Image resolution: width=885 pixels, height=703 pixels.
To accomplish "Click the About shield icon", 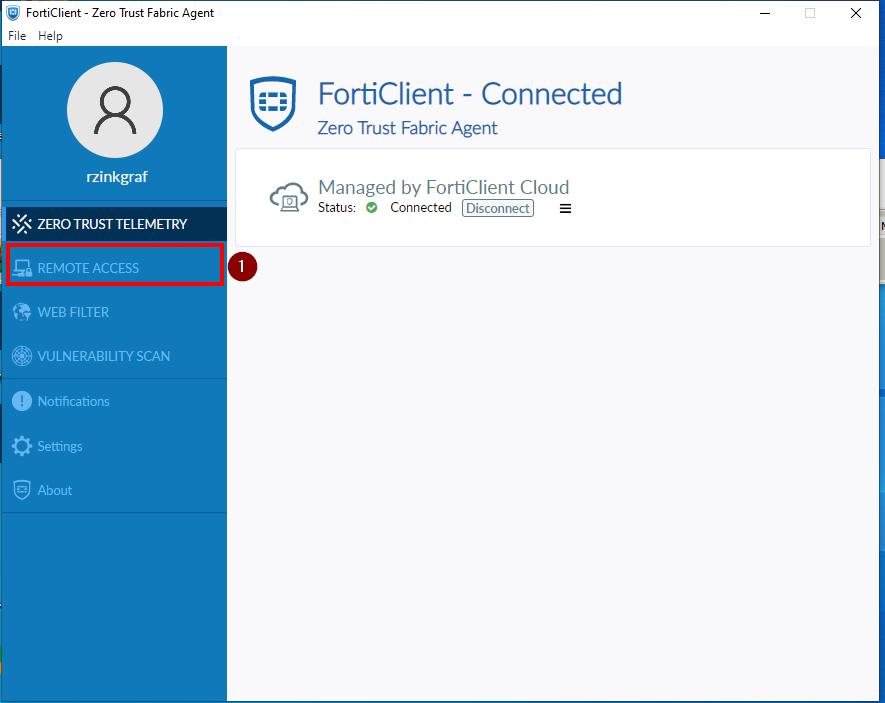I will 22,490.
